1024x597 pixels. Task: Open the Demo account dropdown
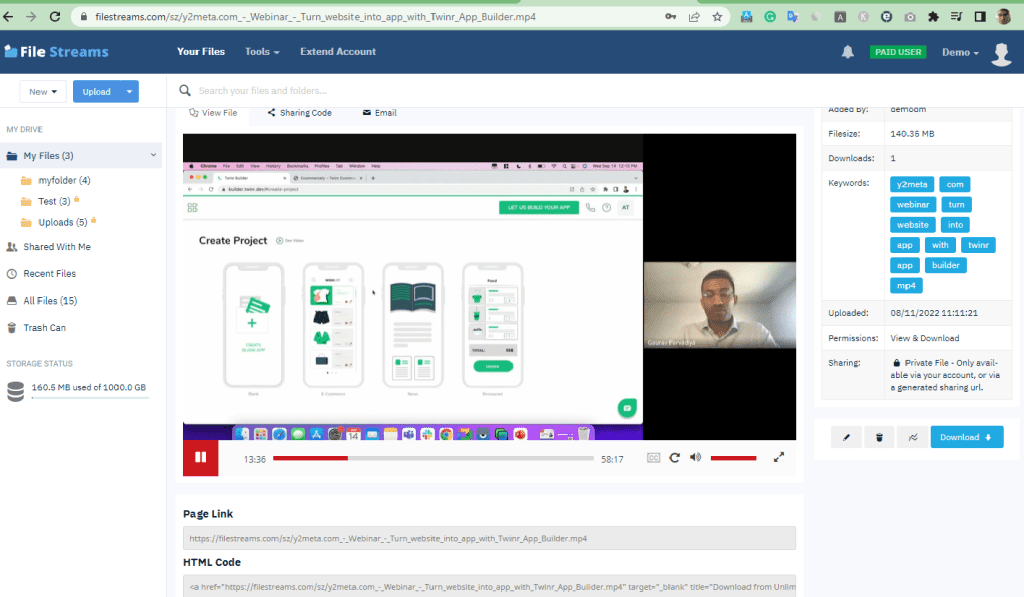[960, 52]
